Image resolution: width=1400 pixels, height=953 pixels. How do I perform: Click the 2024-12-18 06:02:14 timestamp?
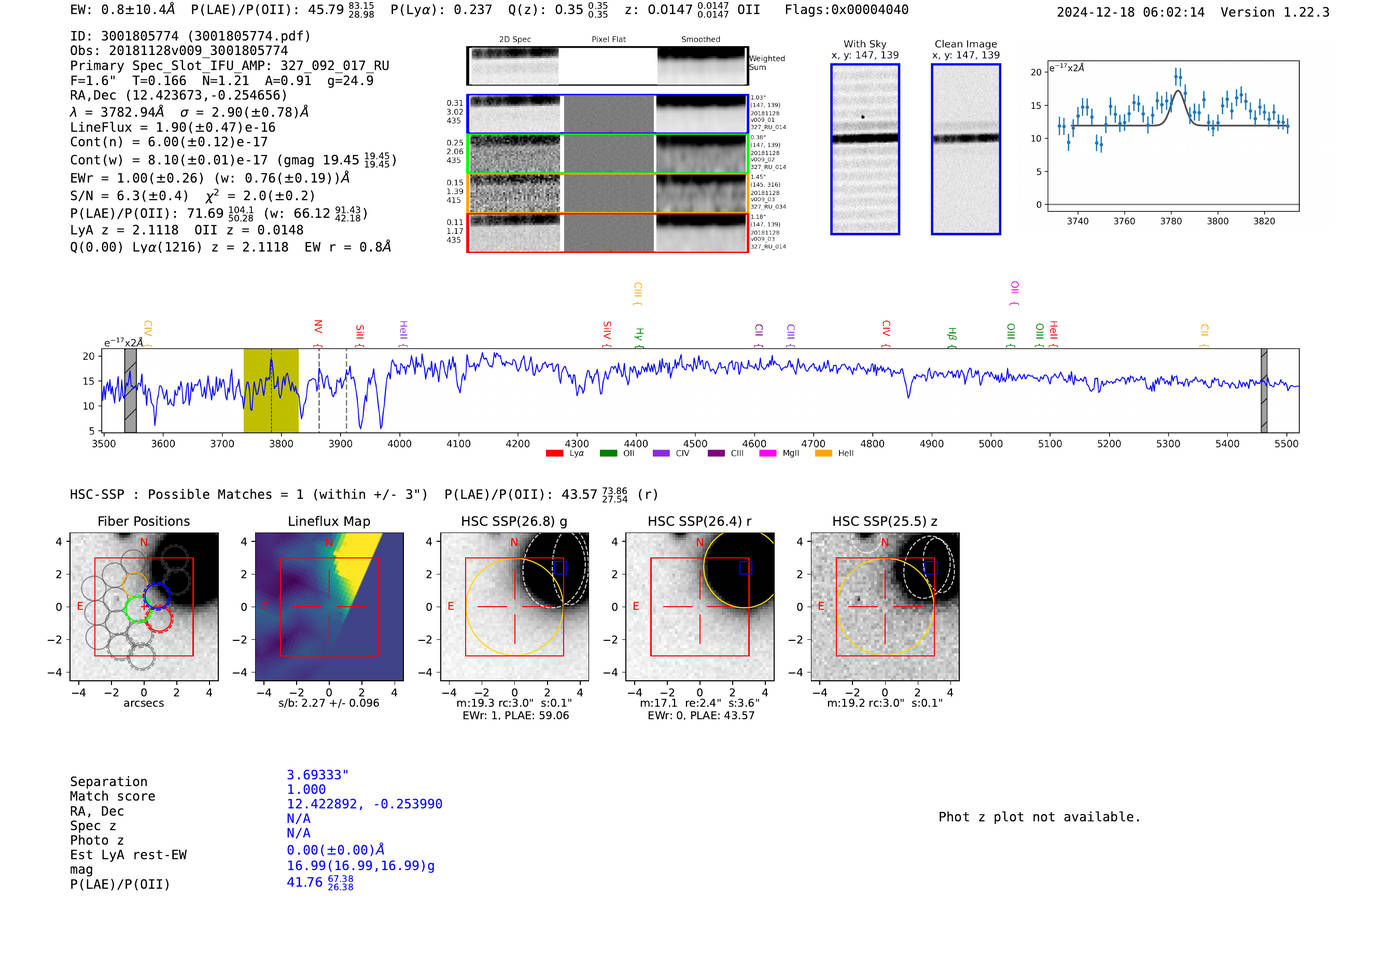click(1131, 12)
